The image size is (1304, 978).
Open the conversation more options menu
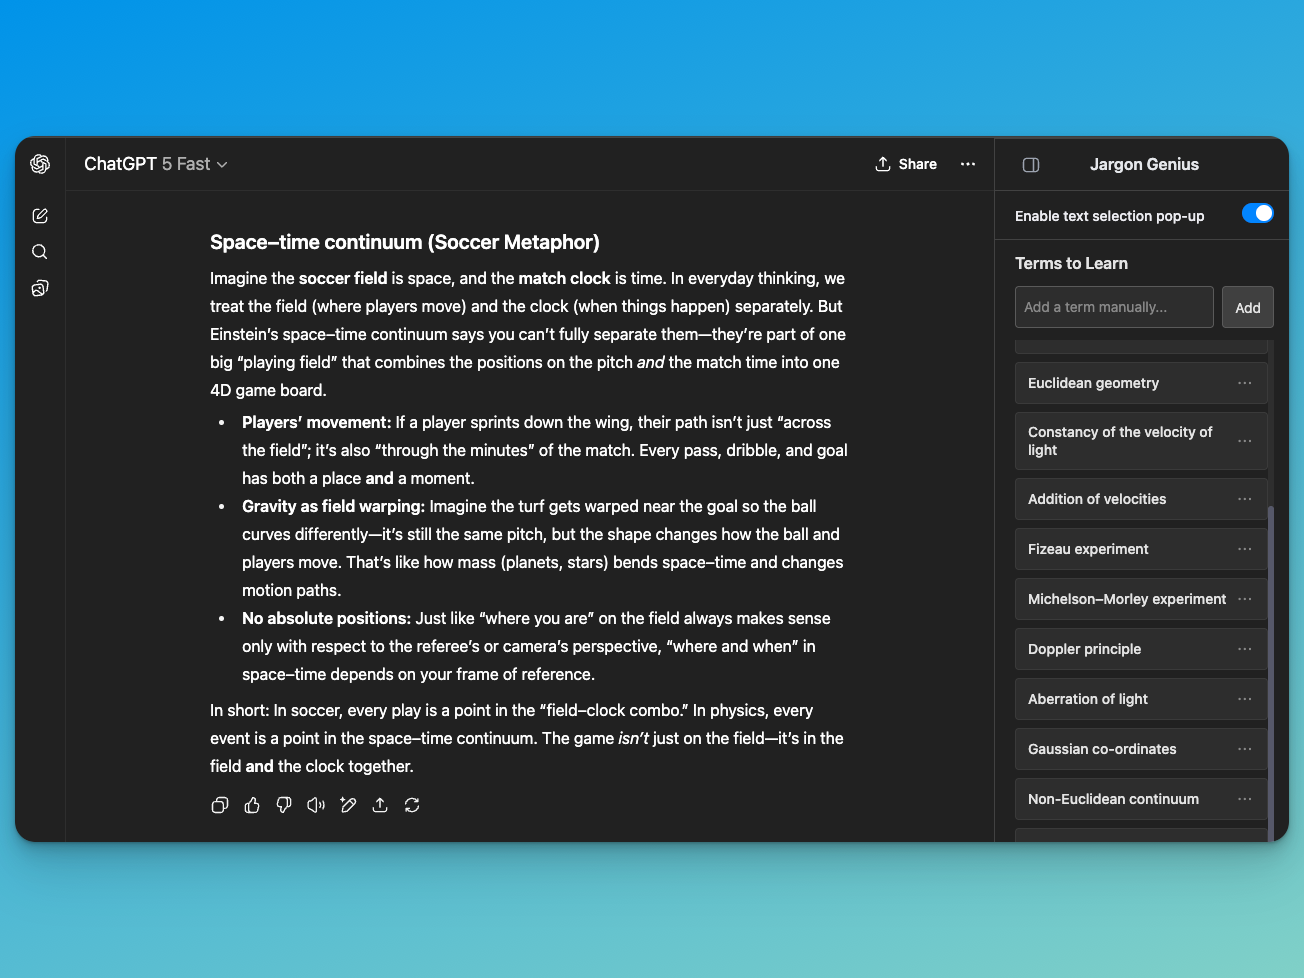tap(968, 164)
